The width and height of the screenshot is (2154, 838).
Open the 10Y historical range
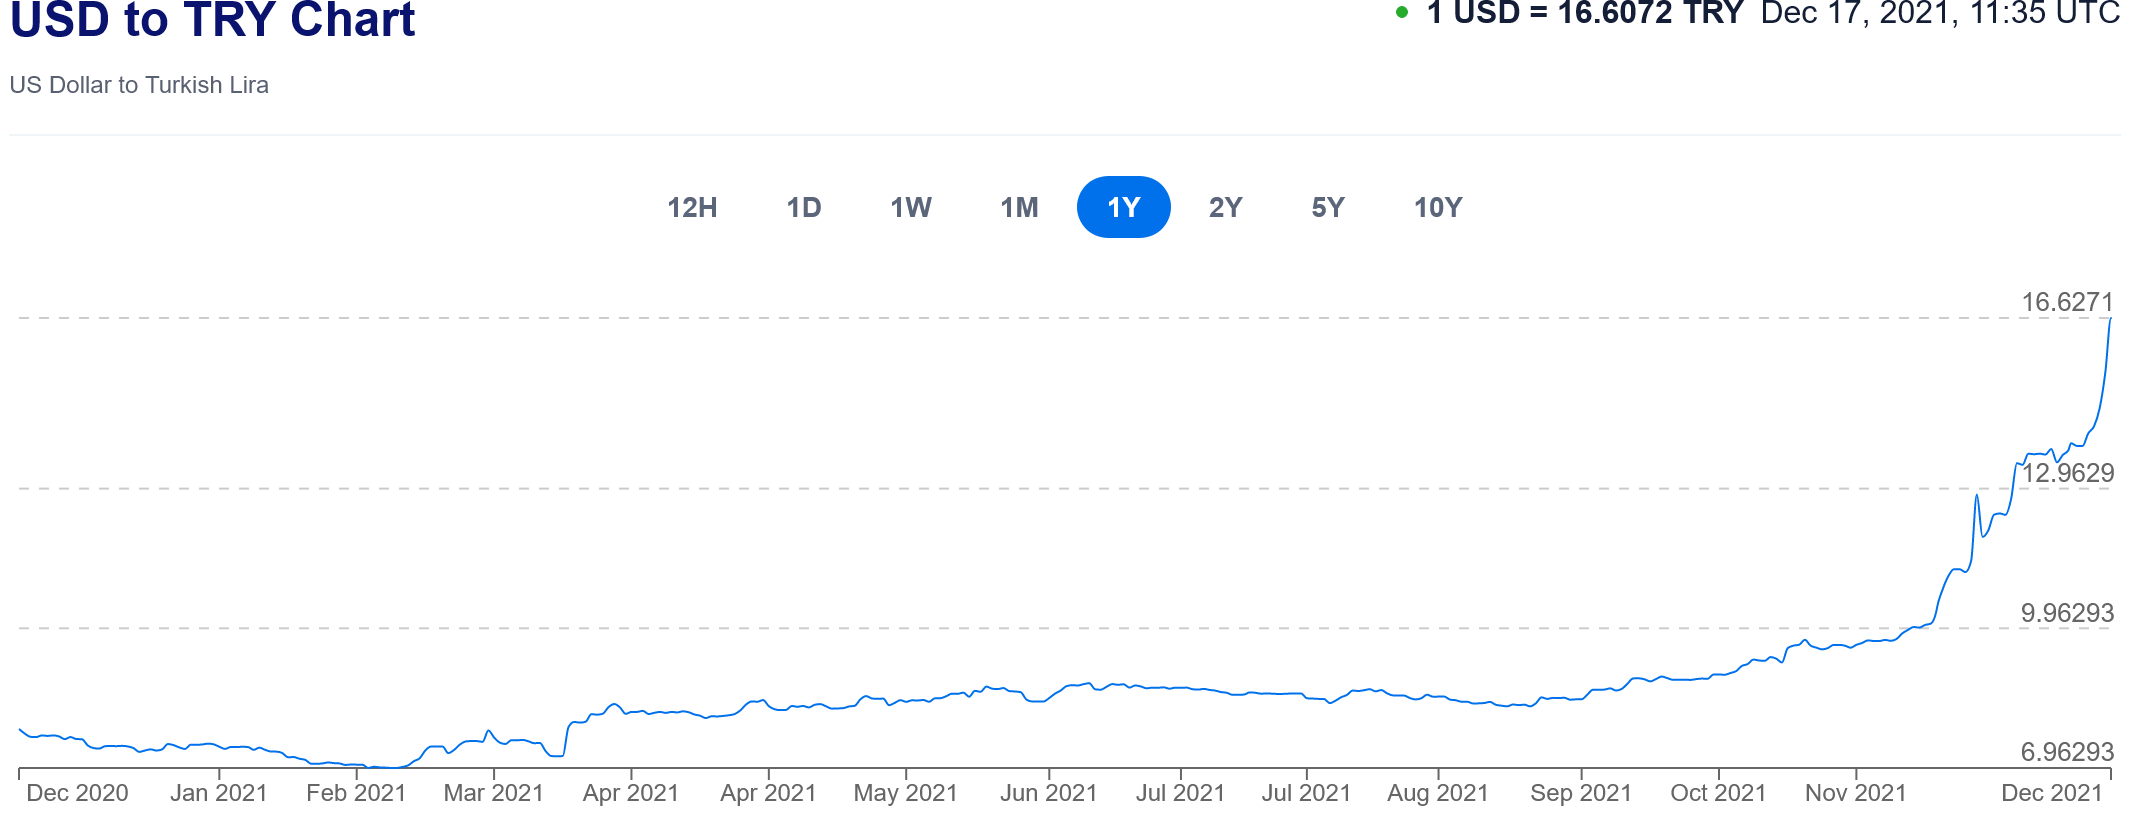[x=1438, y=208]
